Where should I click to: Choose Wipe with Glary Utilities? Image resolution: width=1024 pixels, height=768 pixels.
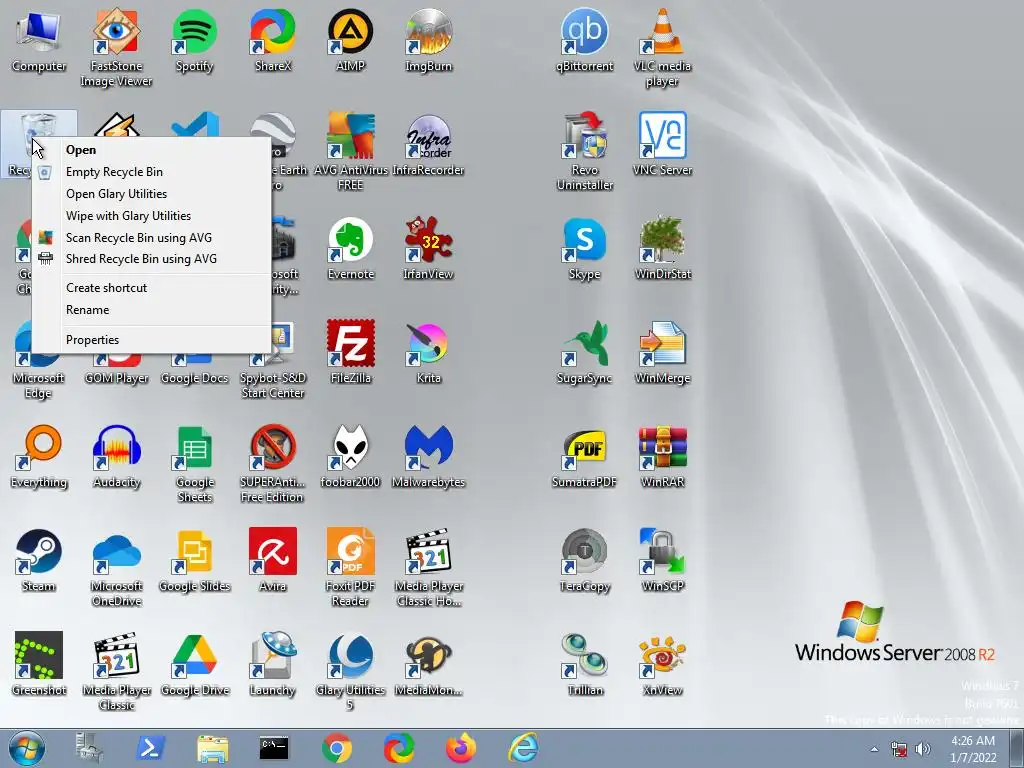point(152,216)
